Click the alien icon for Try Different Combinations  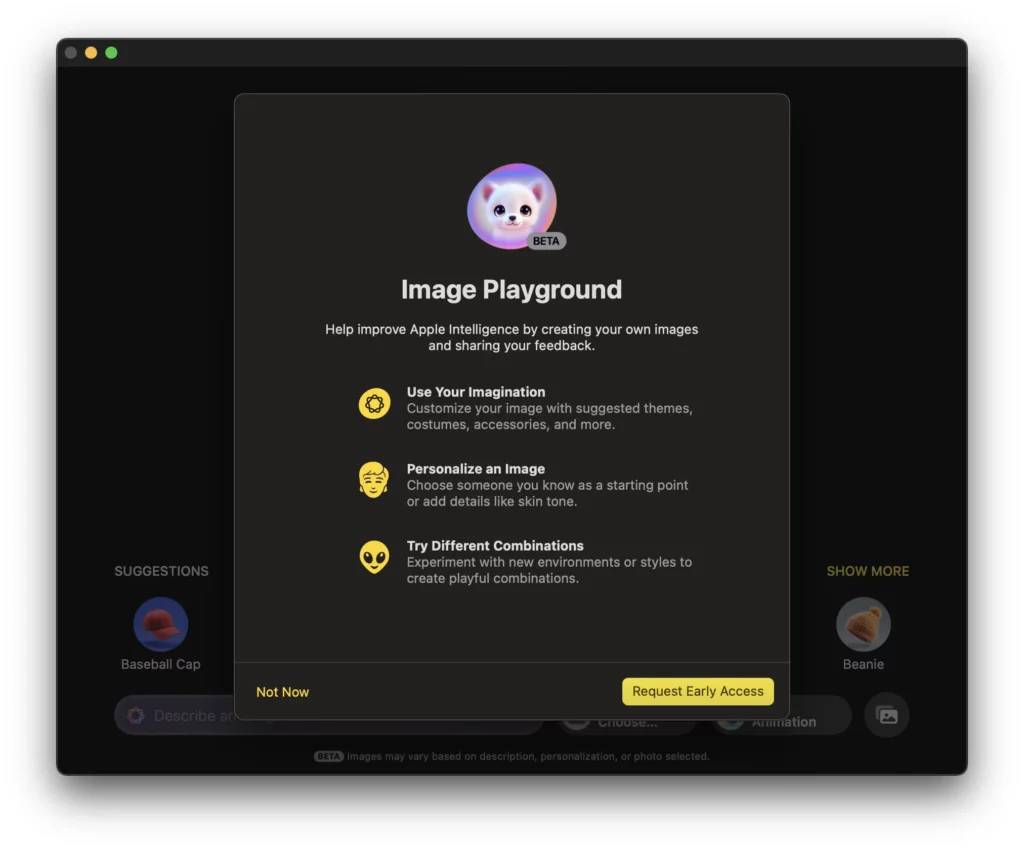pyautogui.click(x=374, y=557)
